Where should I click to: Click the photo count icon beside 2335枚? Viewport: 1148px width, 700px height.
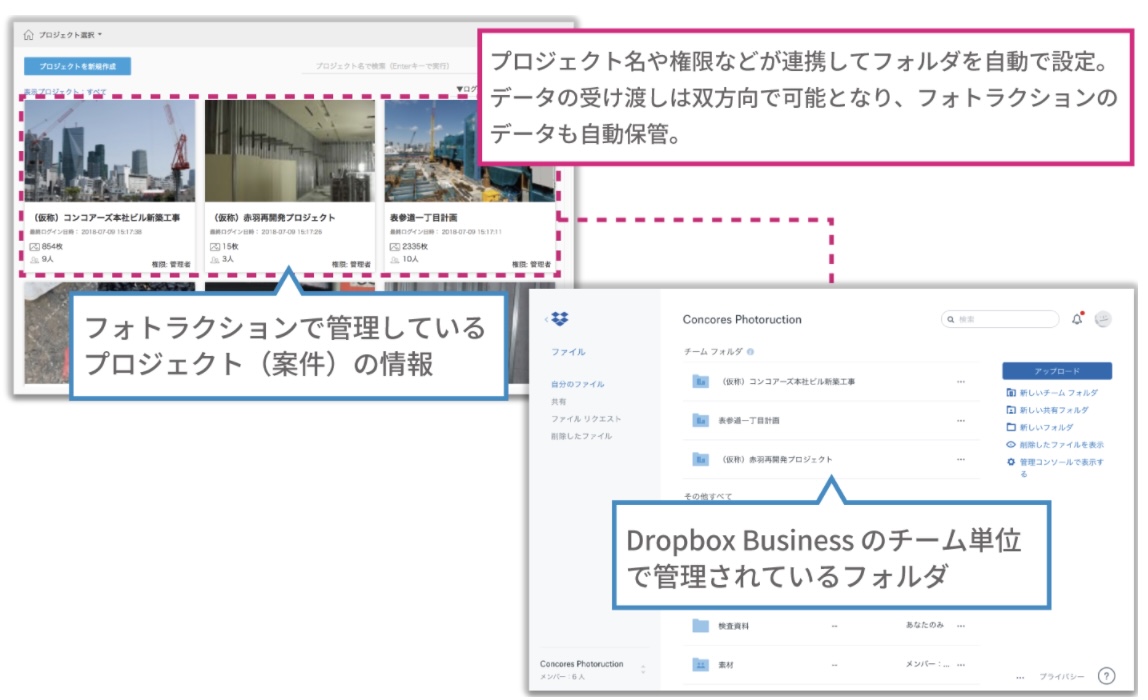[395, 247]
